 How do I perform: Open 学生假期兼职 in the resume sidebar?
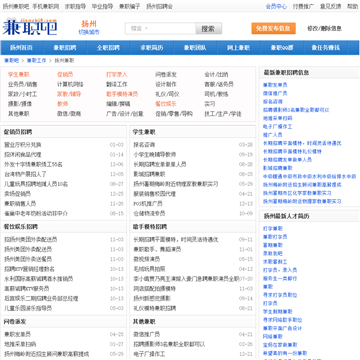pyautogui.click(x=278, y=312)
